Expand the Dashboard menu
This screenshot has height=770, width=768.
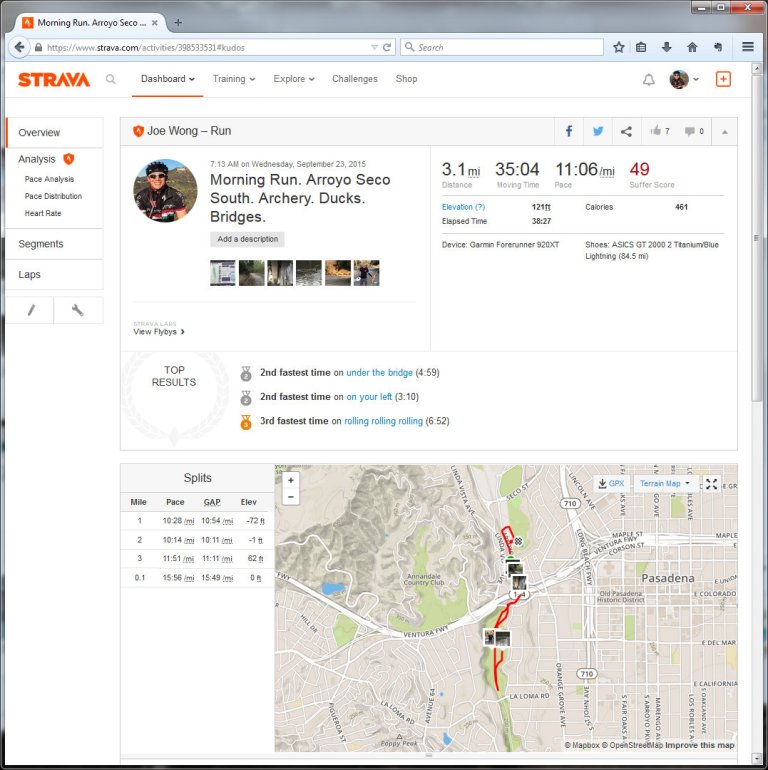click(167, 79)
